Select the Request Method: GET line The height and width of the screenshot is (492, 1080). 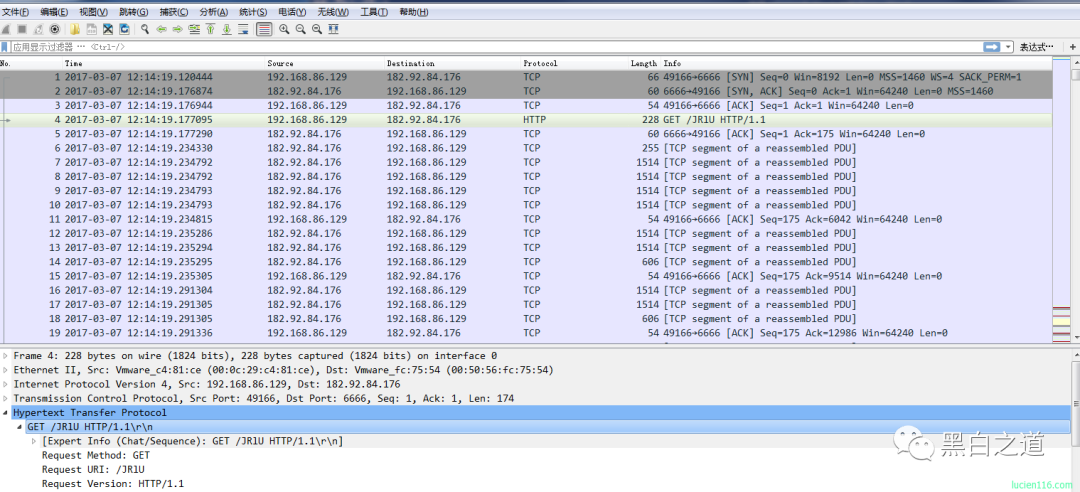click(96, 455)
